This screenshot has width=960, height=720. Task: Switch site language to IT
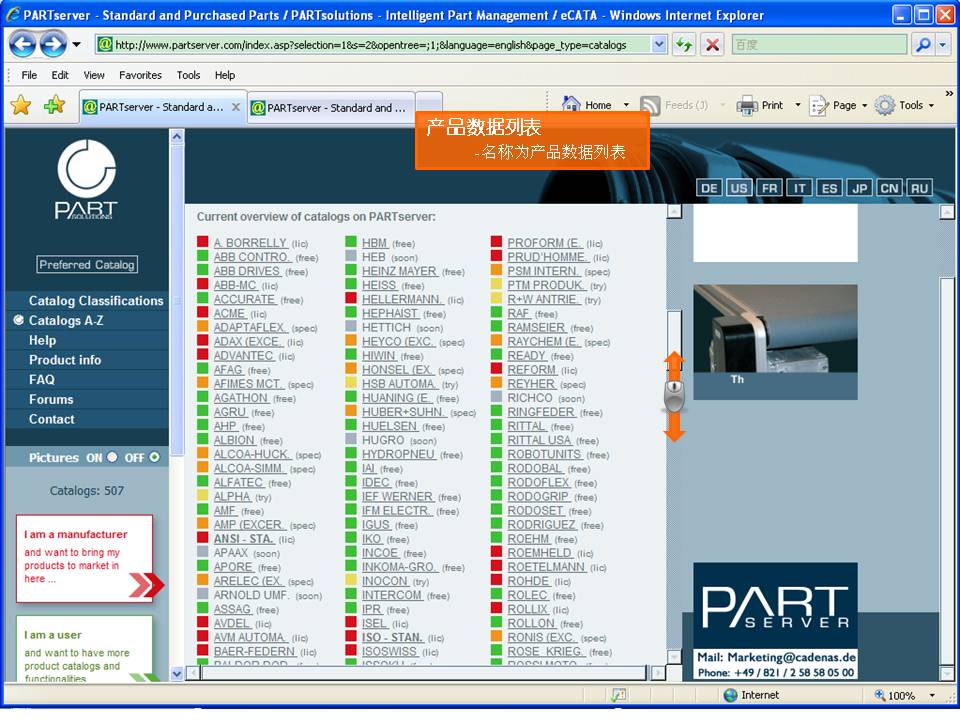(x=800, y=188)
